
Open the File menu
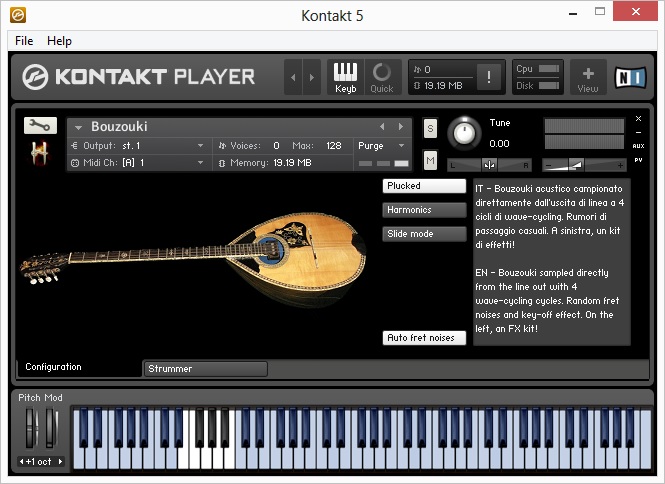pyautogui.click(x=24, y=41)
